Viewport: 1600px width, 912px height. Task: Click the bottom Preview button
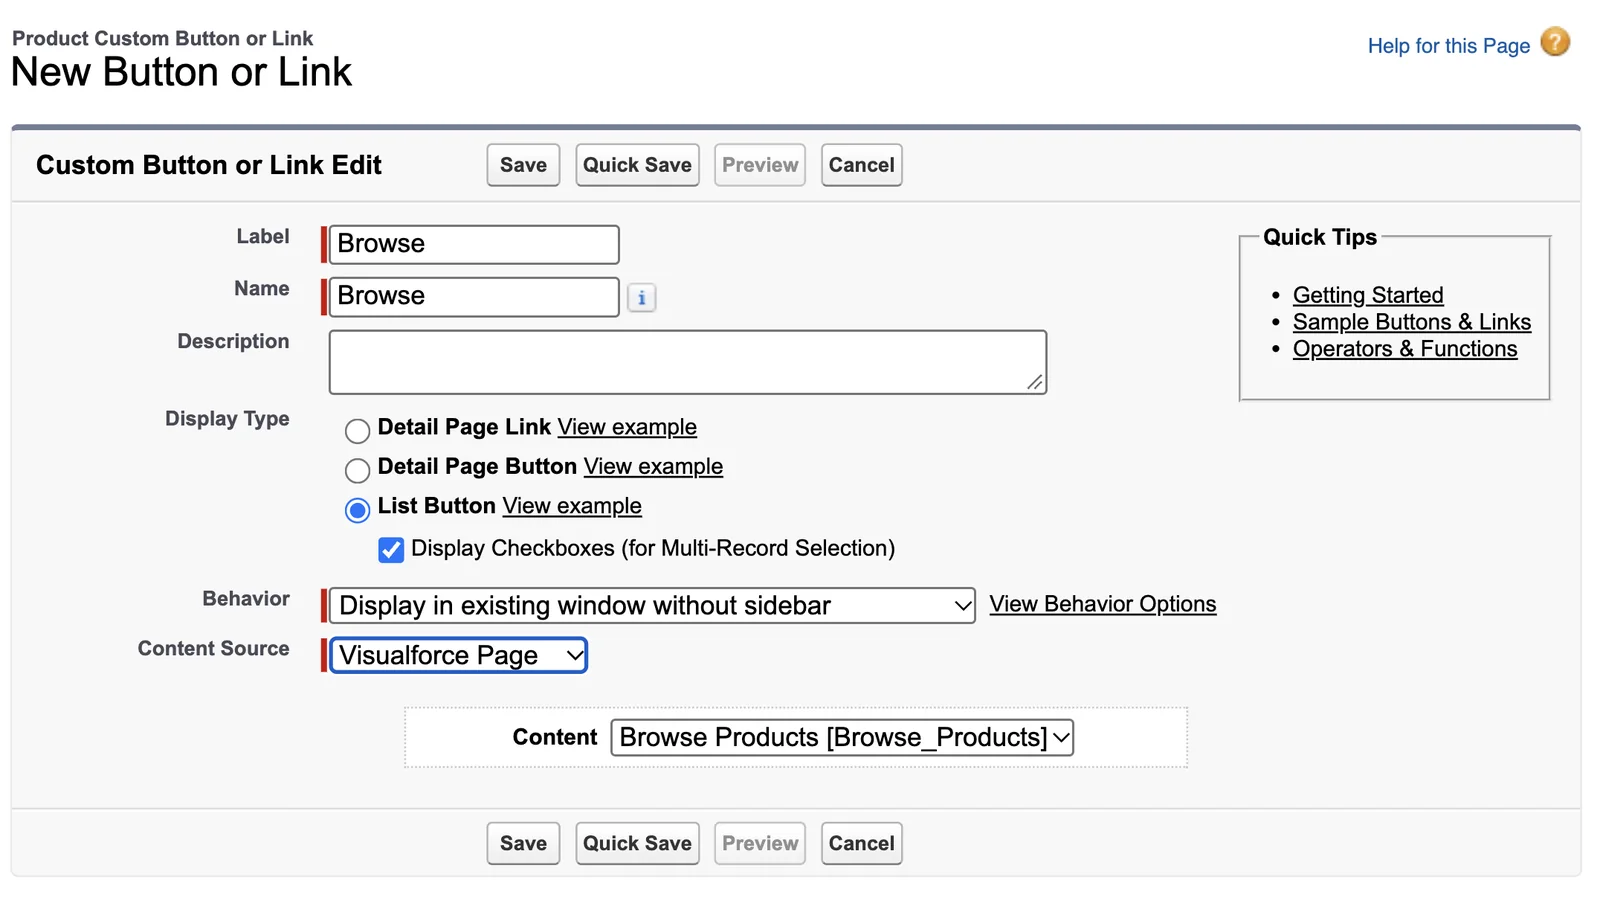760,843
